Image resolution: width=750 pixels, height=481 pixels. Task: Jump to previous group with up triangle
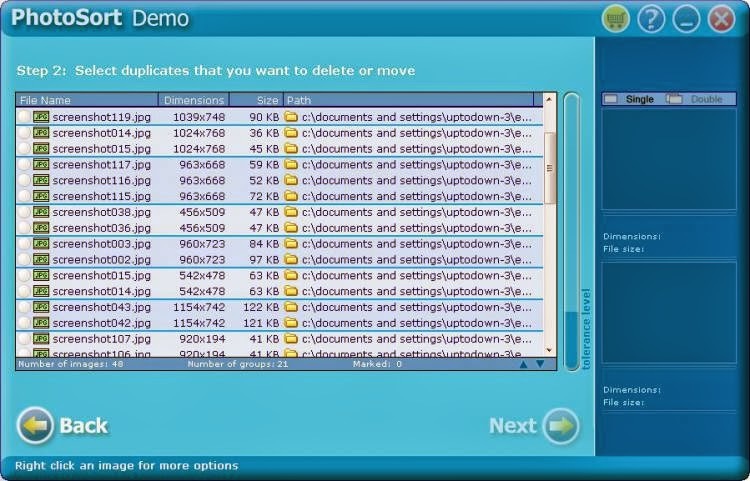coord(523,364)
